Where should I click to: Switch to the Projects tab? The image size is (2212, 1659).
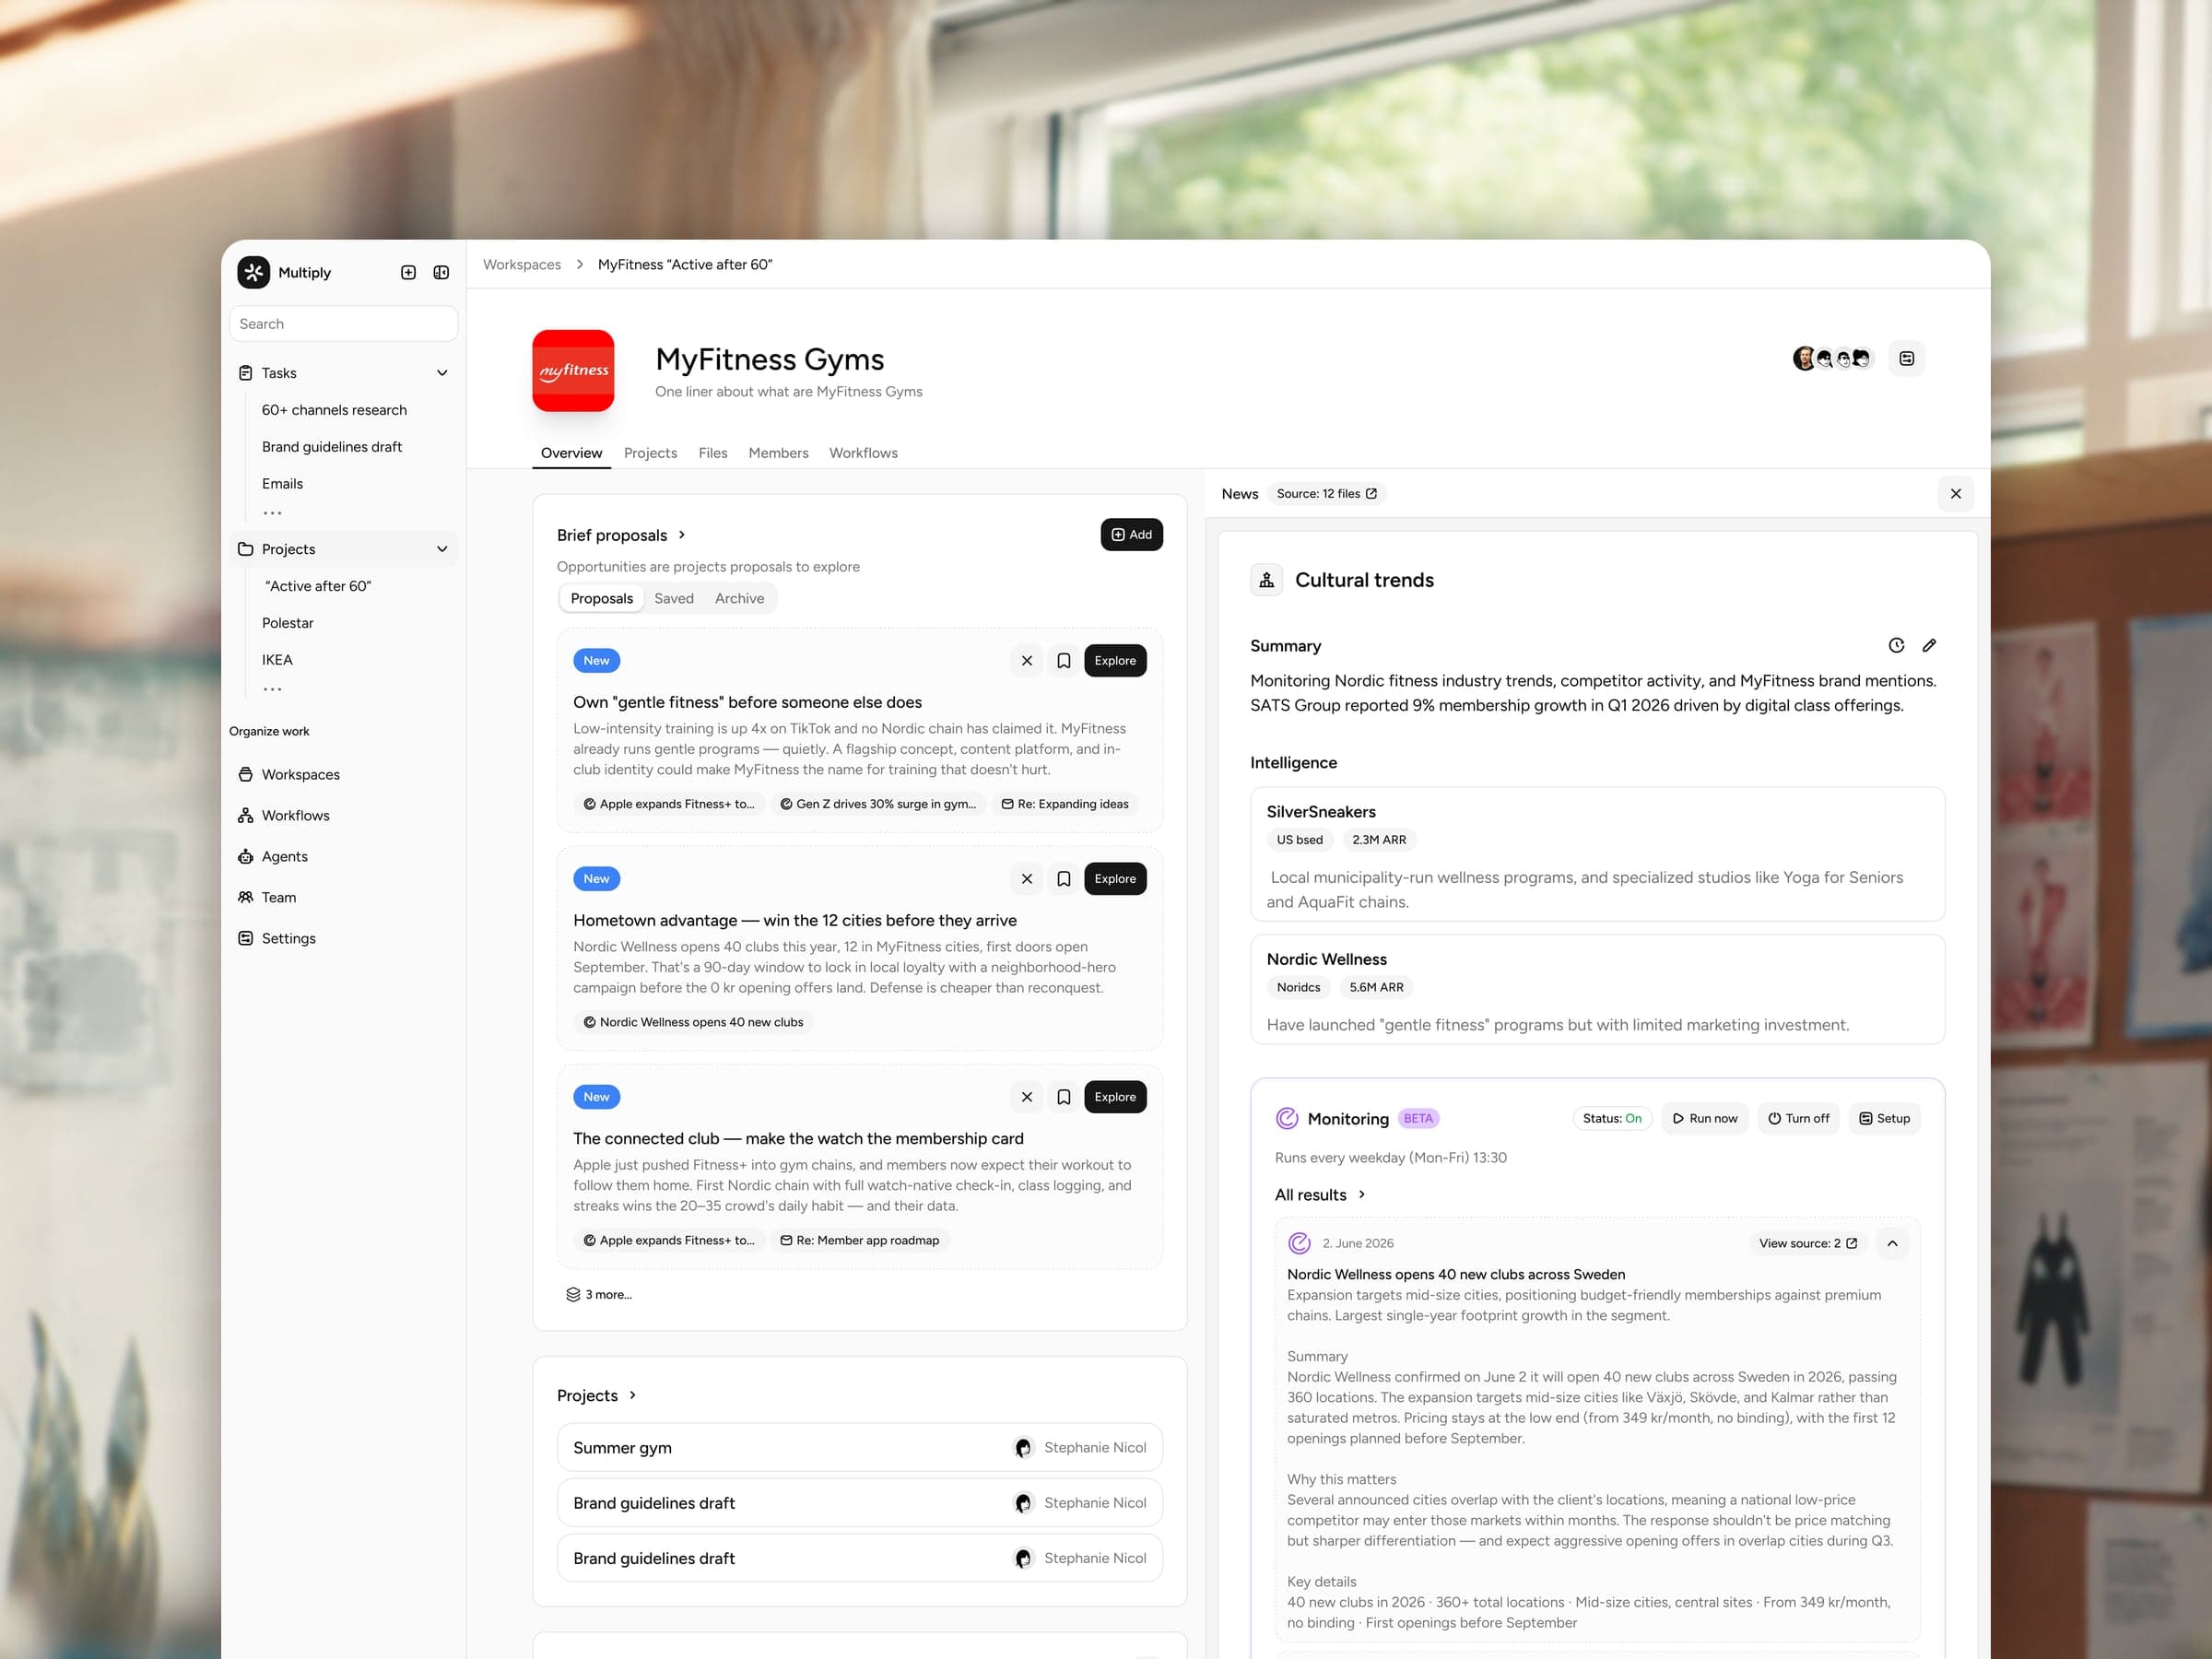tap(650, 453)
